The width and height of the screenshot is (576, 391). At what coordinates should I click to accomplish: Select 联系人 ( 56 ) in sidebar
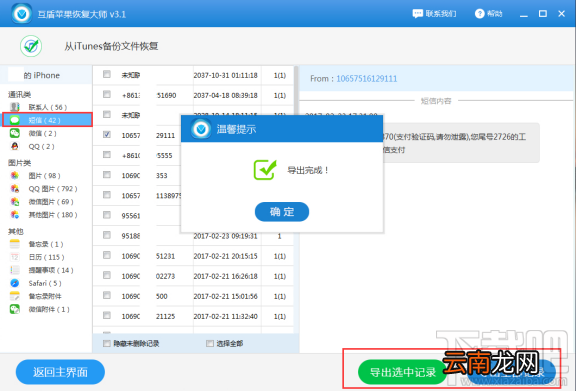pos(48,107)
